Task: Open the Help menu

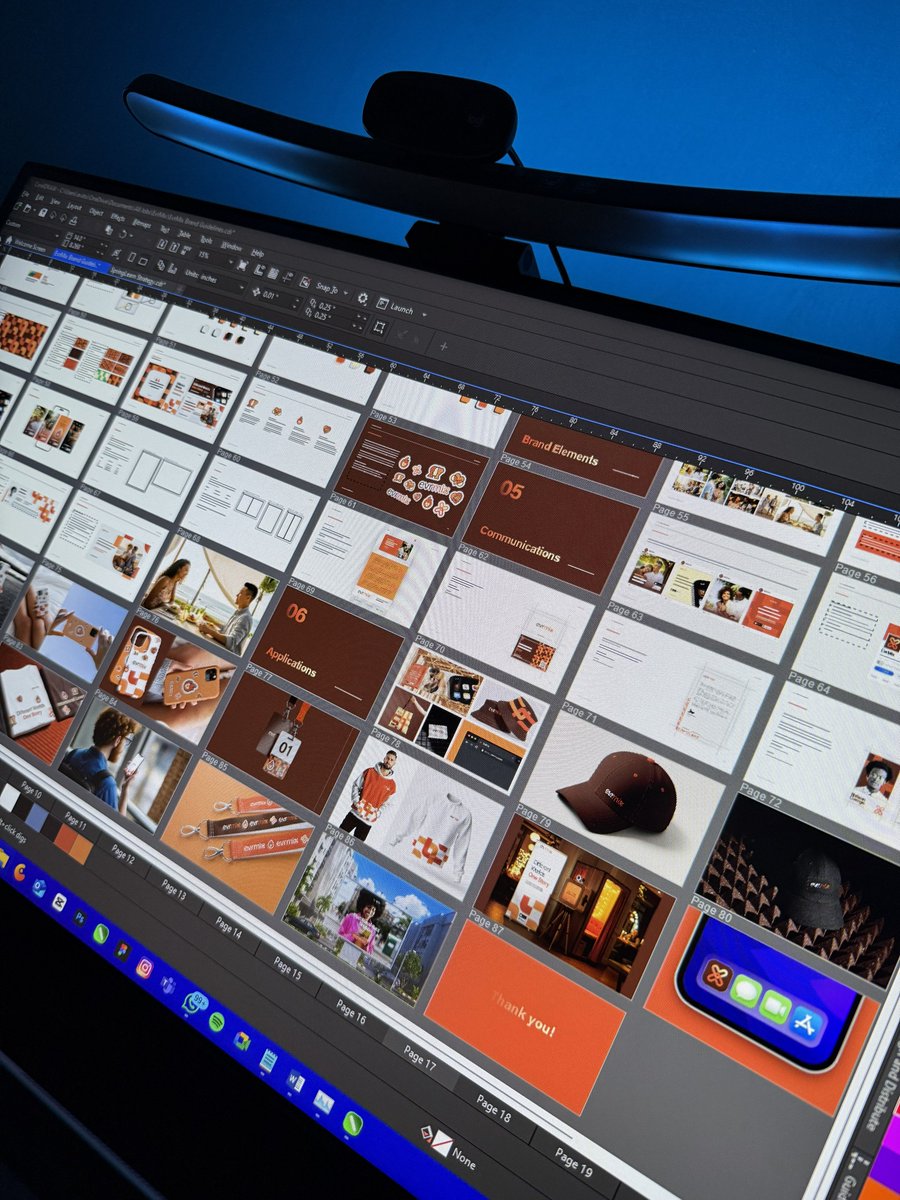Action: coord(257,254)
